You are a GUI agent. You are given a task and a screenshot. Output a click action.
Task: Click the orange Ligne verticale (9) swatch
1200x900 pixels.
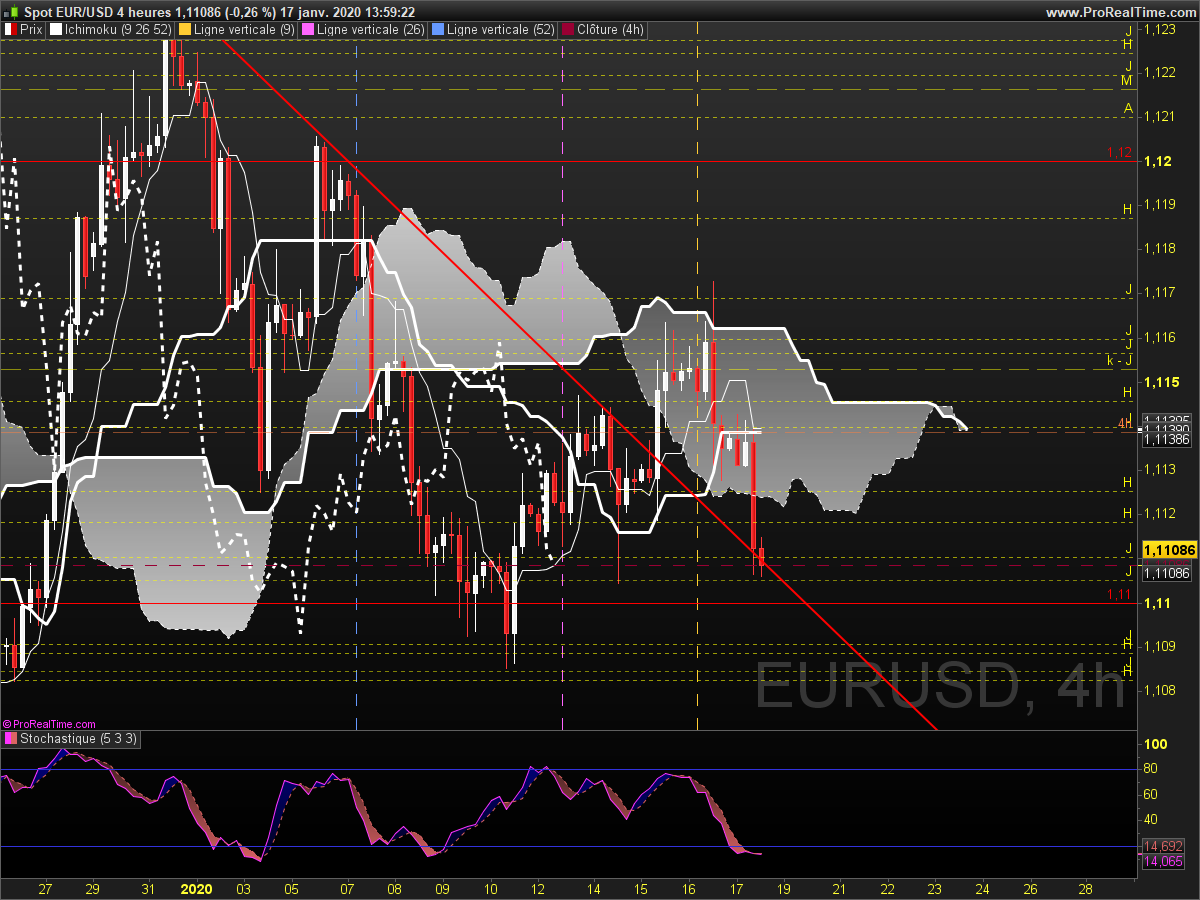click(x=184, y=30)
